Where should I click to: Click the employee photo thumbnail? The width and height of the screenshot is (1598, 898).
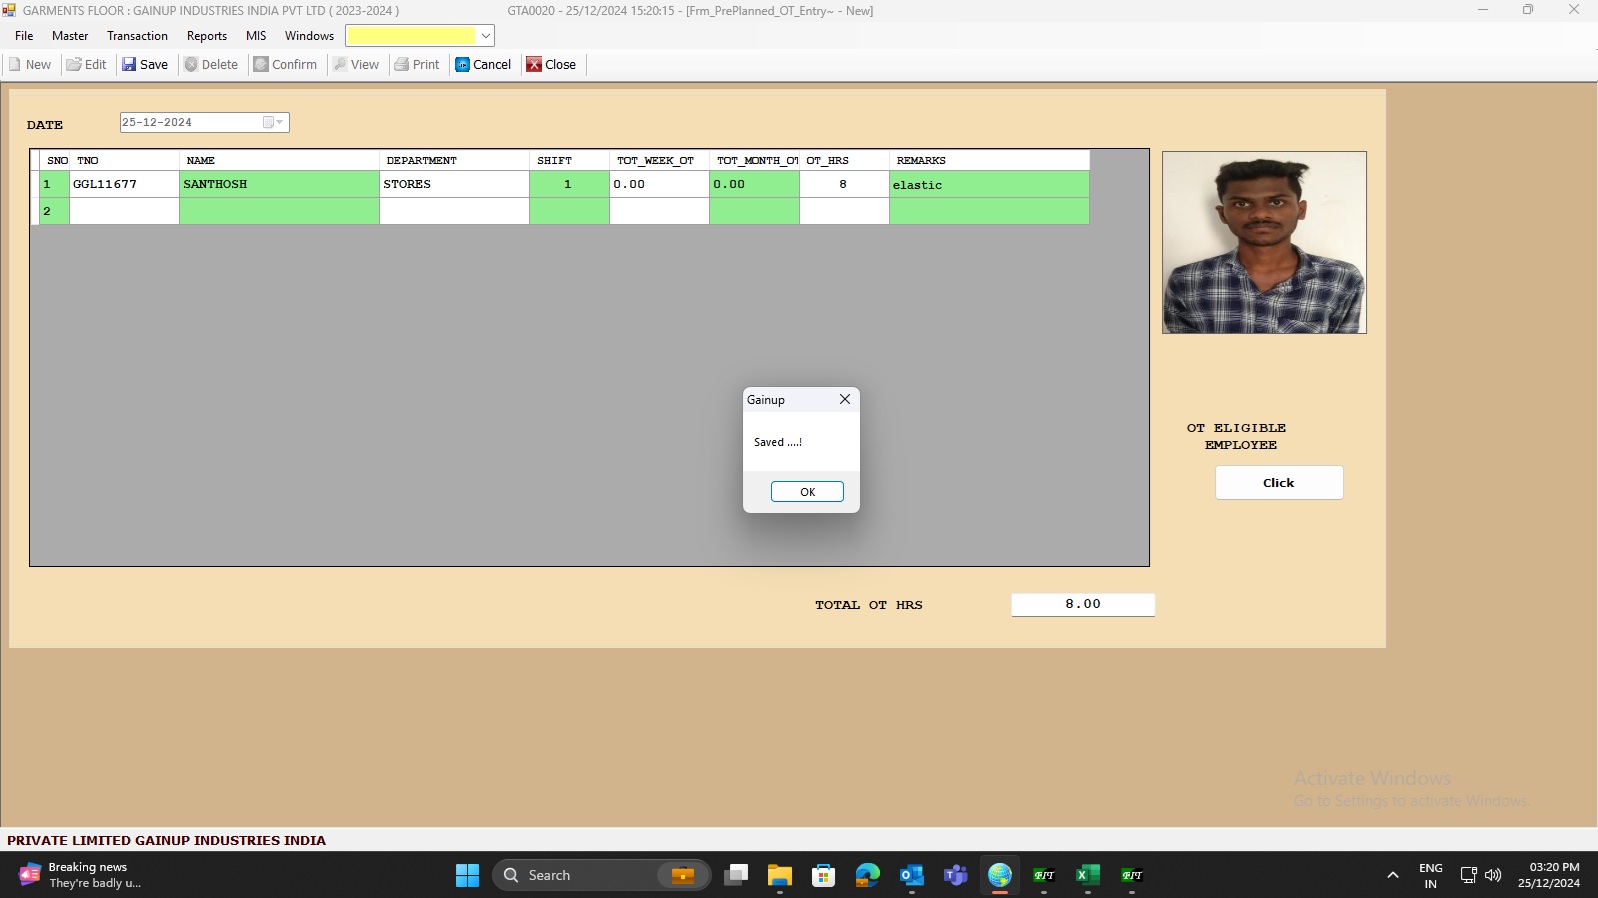(x=1264, y=243)
